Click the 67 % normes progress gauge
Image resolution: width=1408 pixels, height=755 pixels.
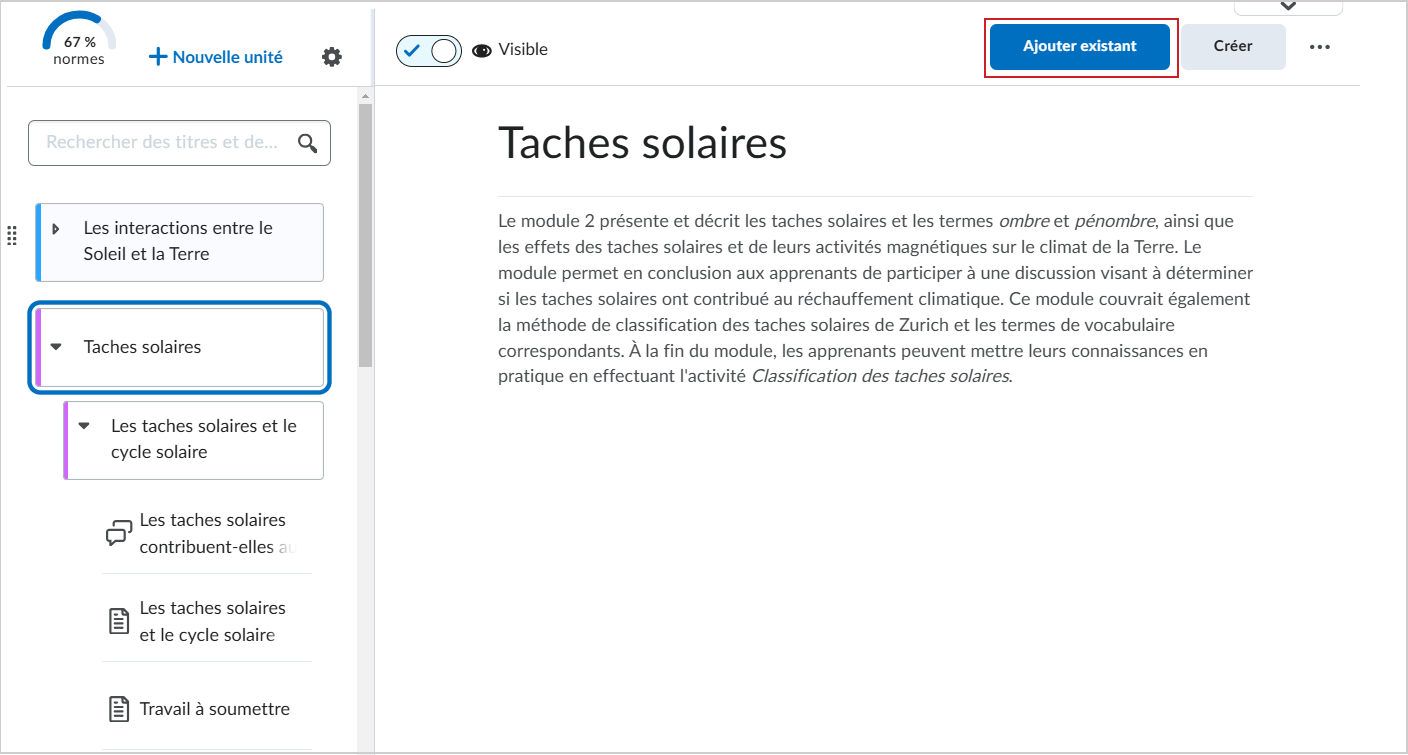pos(79,40)
